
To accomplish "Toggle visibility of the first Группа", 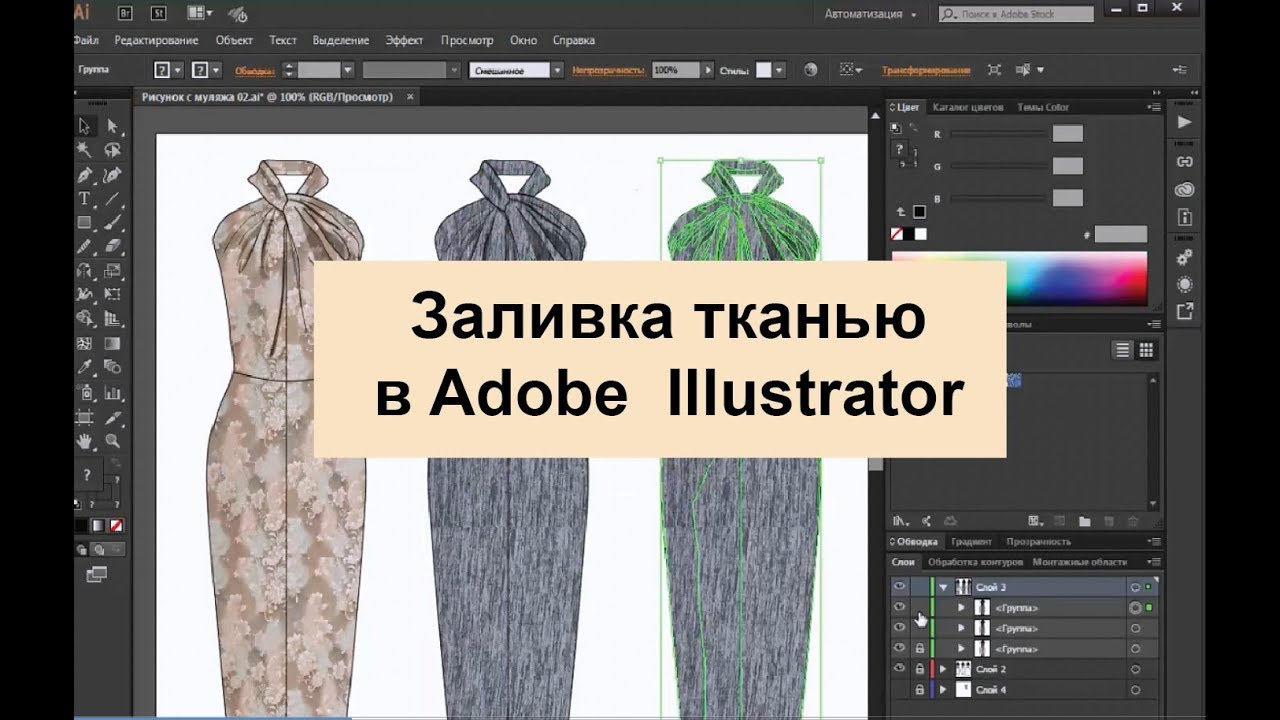I will (898, 606).
